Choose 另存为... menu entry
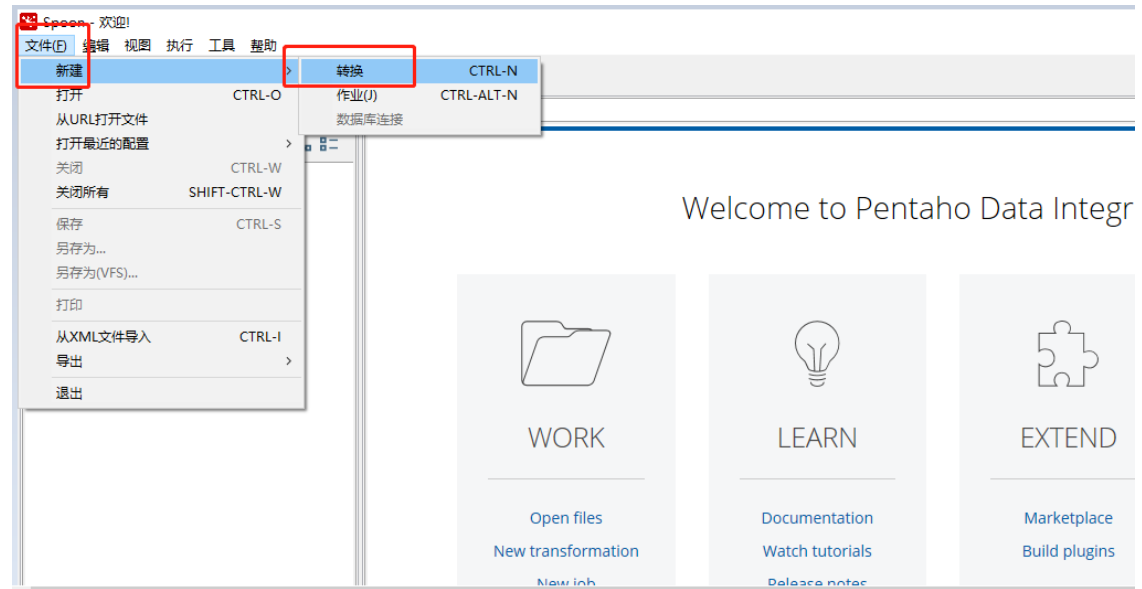1142x589 pixels. [160, 248]
